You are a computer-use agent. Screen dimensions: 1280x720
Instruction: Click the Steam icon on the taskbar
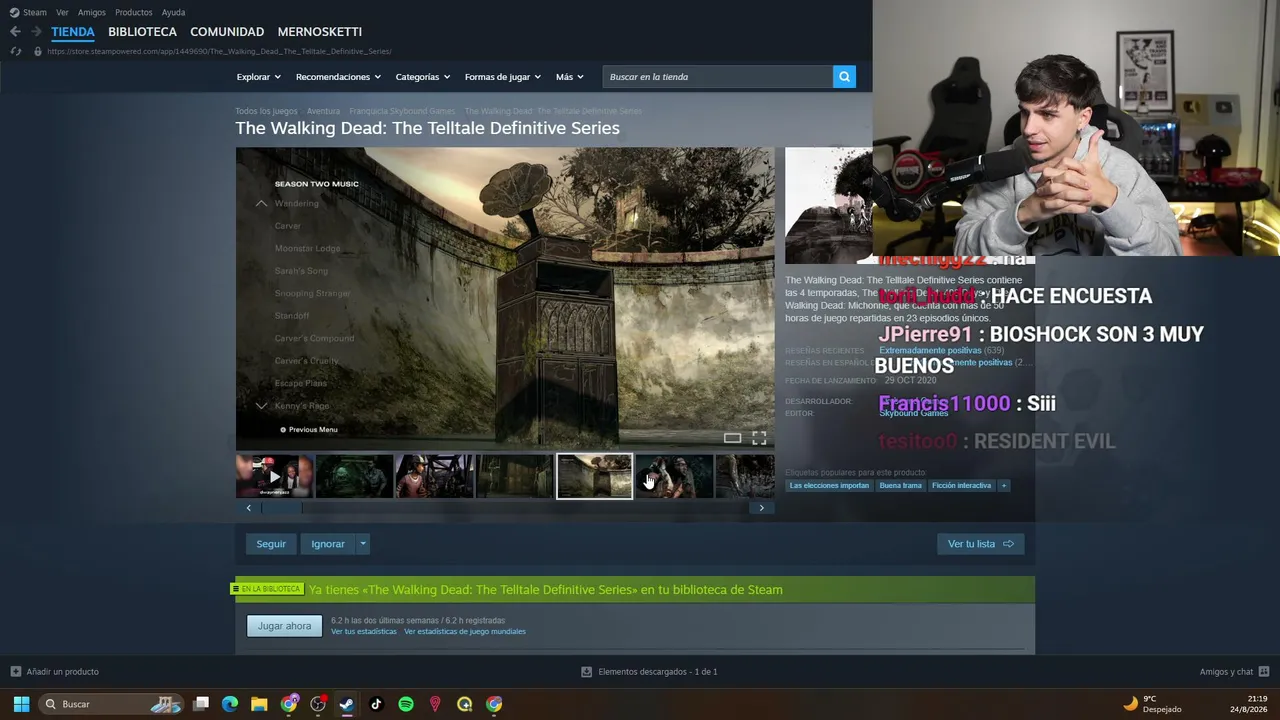346,704
